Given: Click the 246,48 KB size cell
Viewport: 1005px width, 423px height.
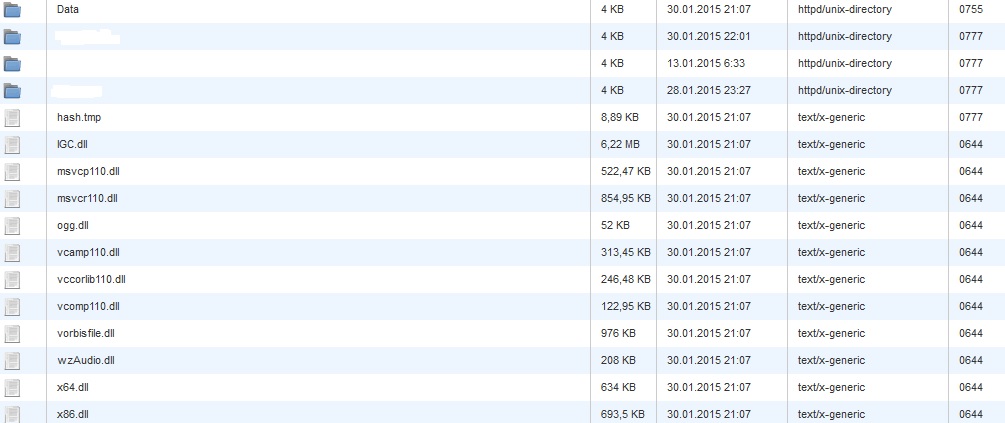Looking at the screenshot, I should [x=626, y=279].
